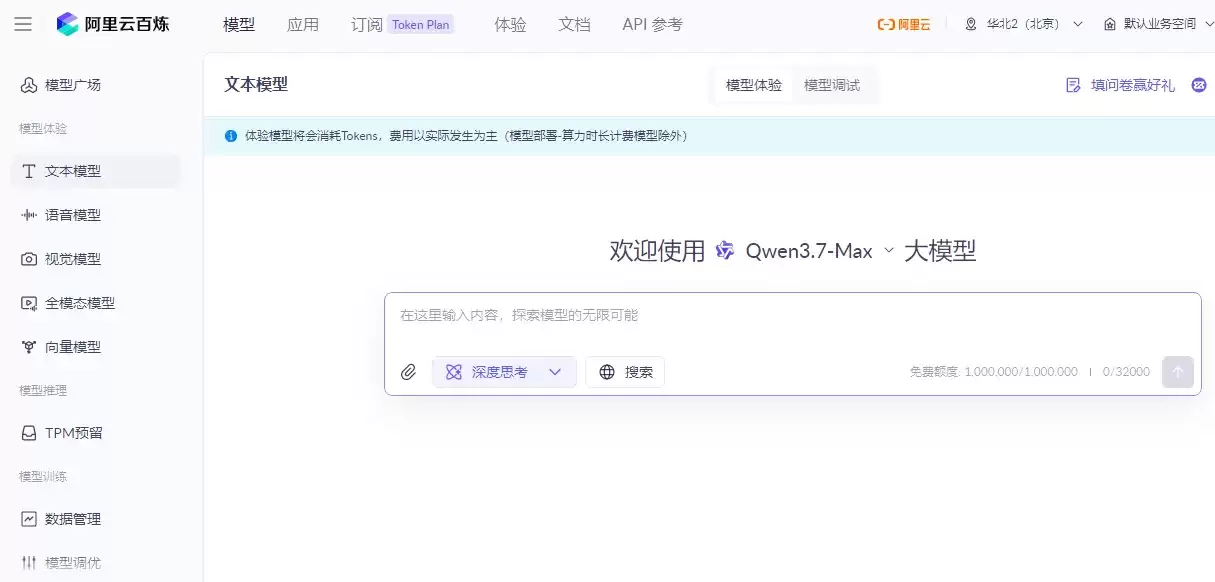Viewport: 1215px width, 582px height.
Task: Click the 模型体验 sidebar section label
Action: [x=43, y=128]
